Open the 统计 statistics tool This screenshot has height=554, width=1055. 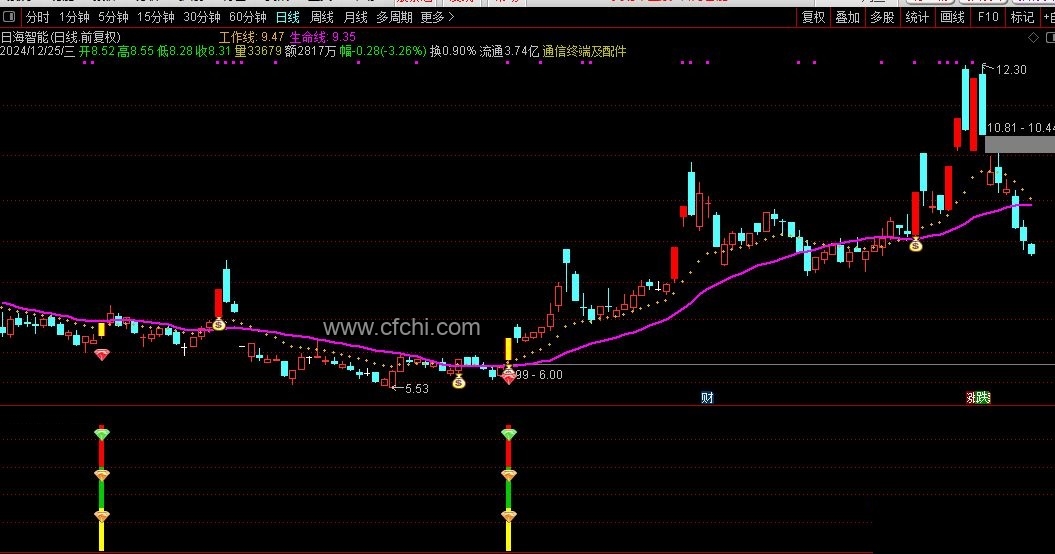coord(917,17)
